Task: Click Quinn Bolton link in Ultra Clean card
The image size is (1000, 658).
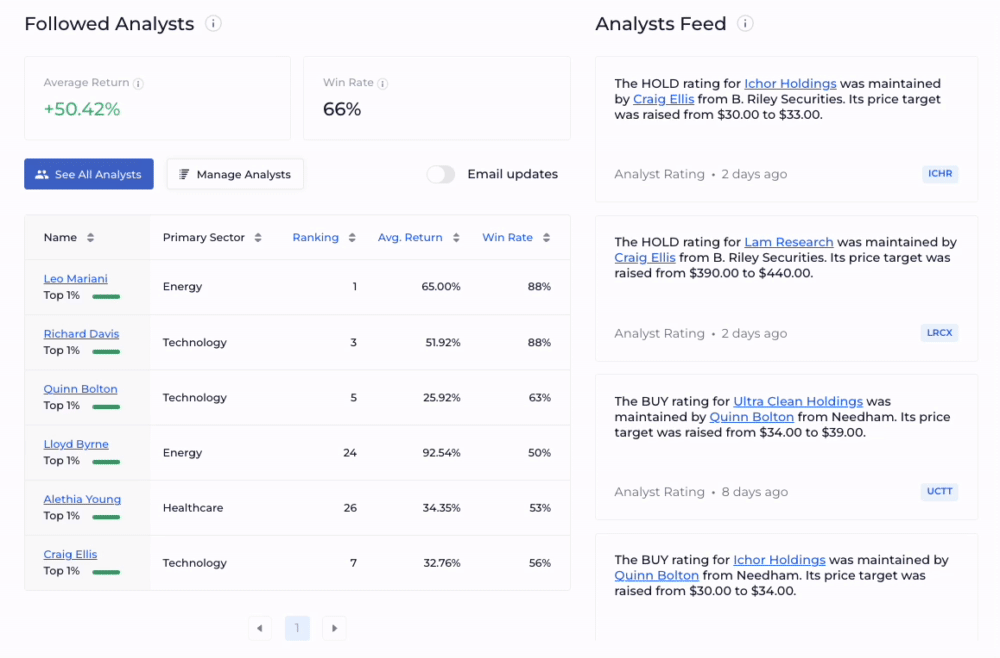Action: pos(751,417)
